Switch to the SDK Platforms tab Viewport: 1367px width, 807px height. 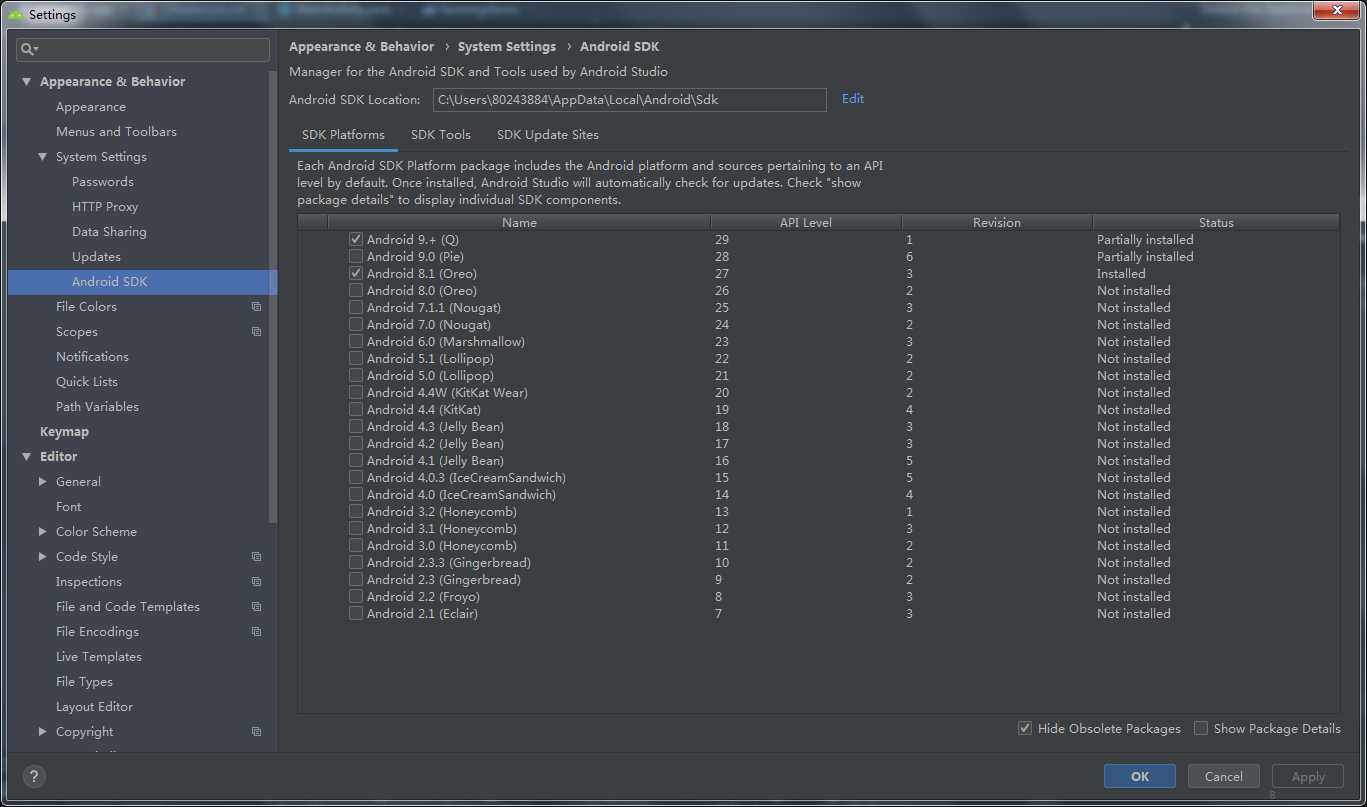pos(343,135)
